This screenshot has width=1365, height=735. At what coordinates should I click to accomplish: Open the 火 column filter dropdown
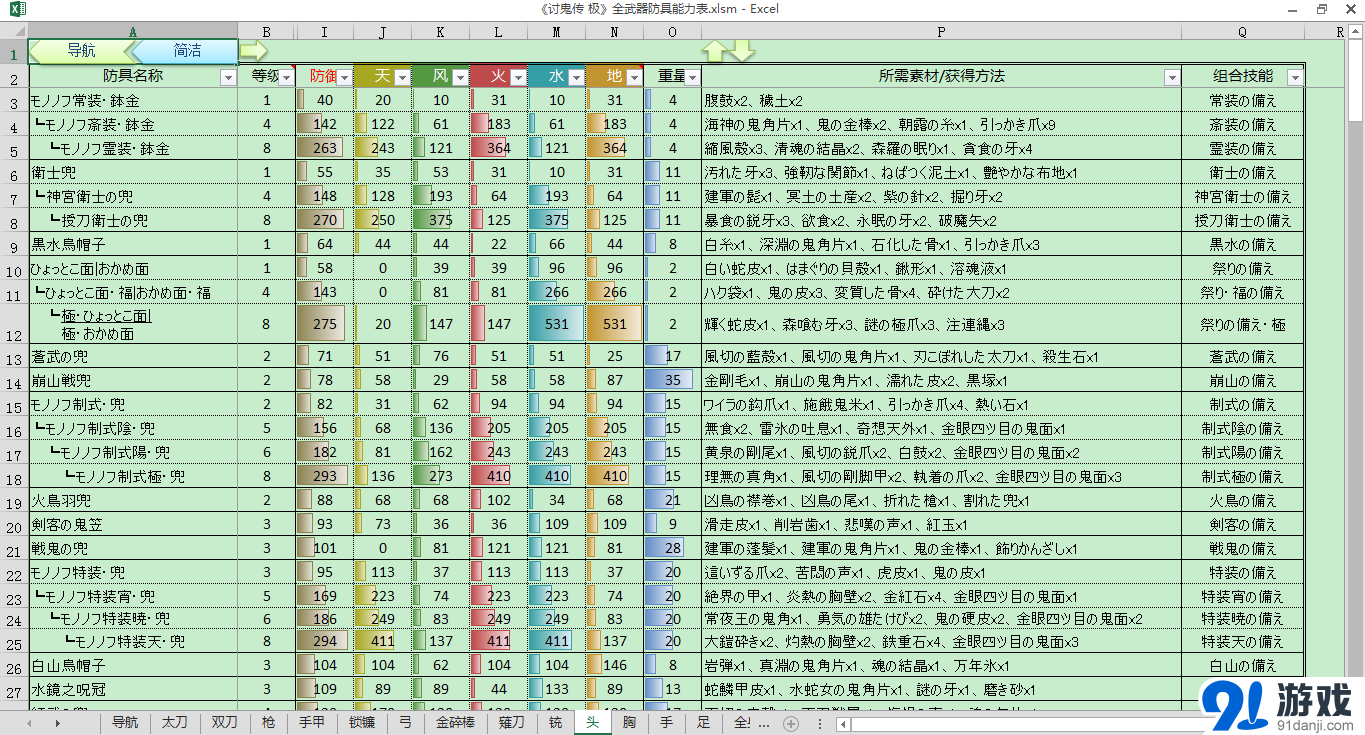coord(518,77)
